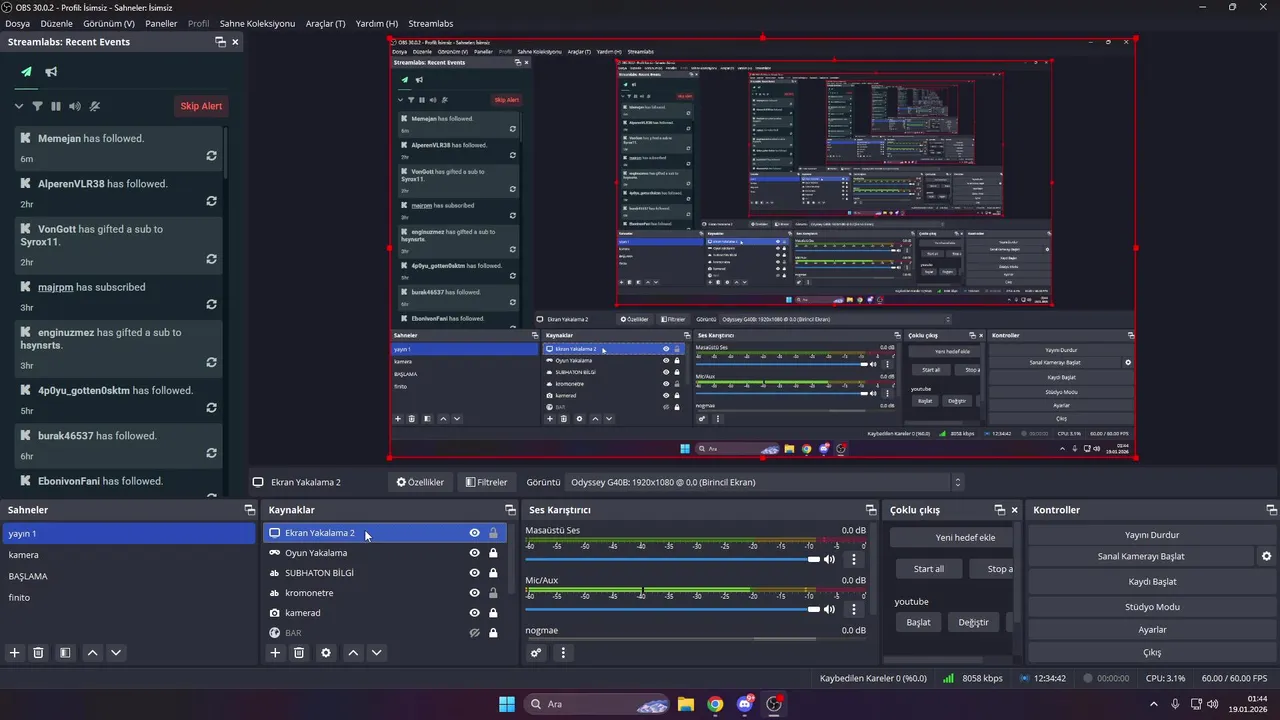1280x720 pixels.
Task: Open the Sahne Koleksiyonu menu
Action: [x=257, y=23]
